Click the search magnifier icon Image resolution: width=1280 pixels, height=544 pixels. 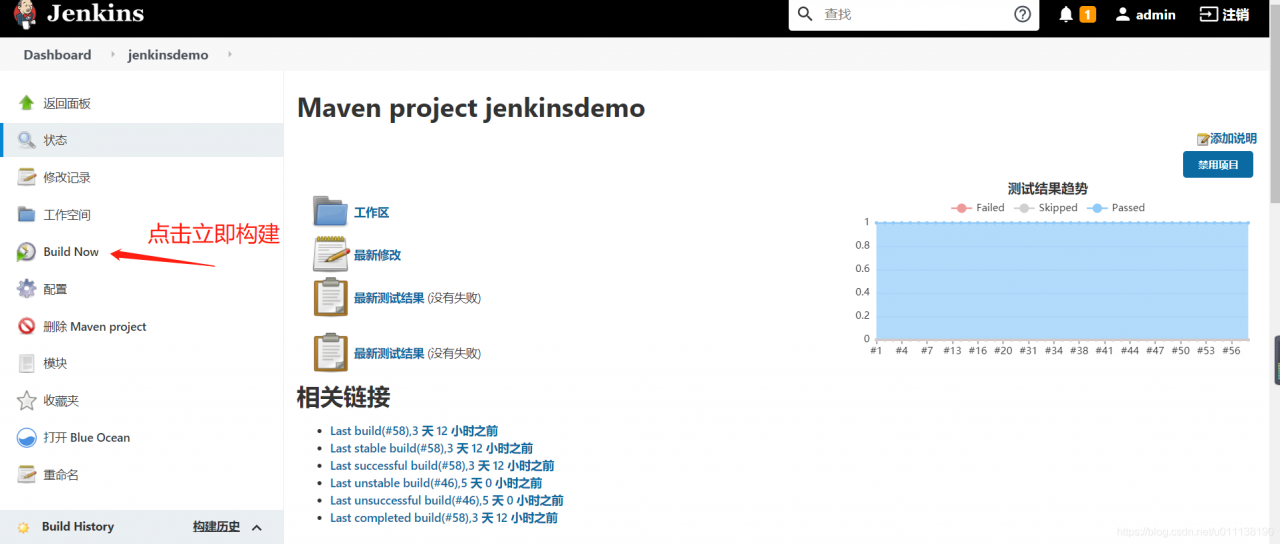(x=806, y=14)
